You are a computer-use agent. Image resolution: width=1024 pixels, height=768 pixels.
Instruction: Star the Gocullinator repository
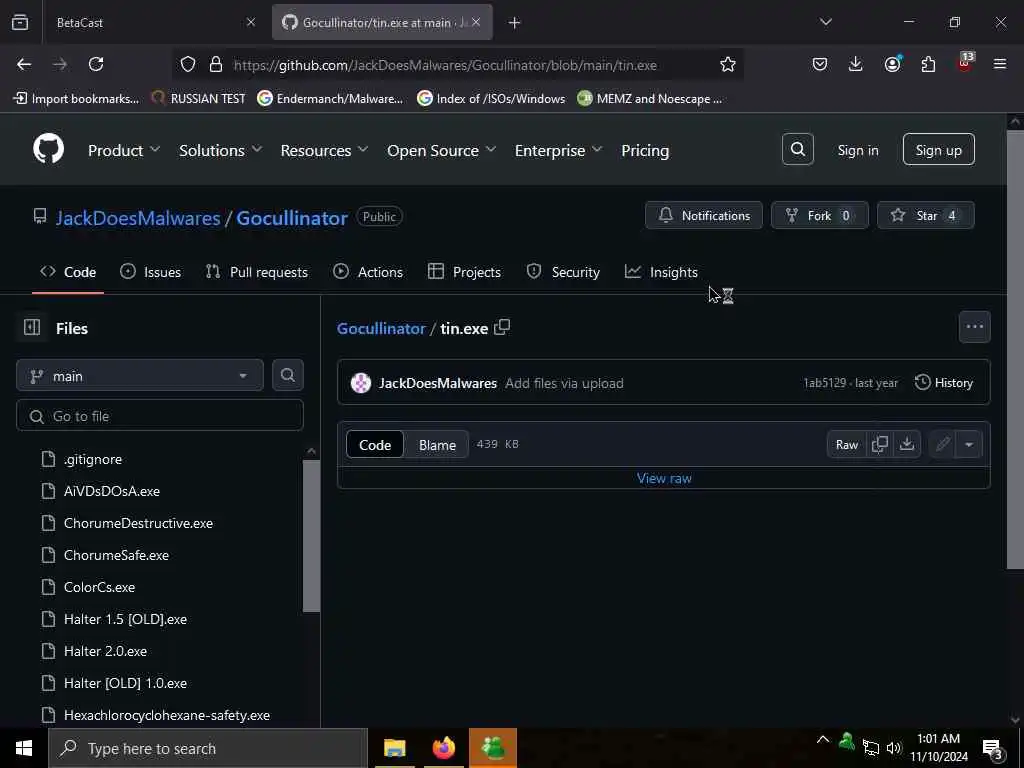[x=925, y=215]
